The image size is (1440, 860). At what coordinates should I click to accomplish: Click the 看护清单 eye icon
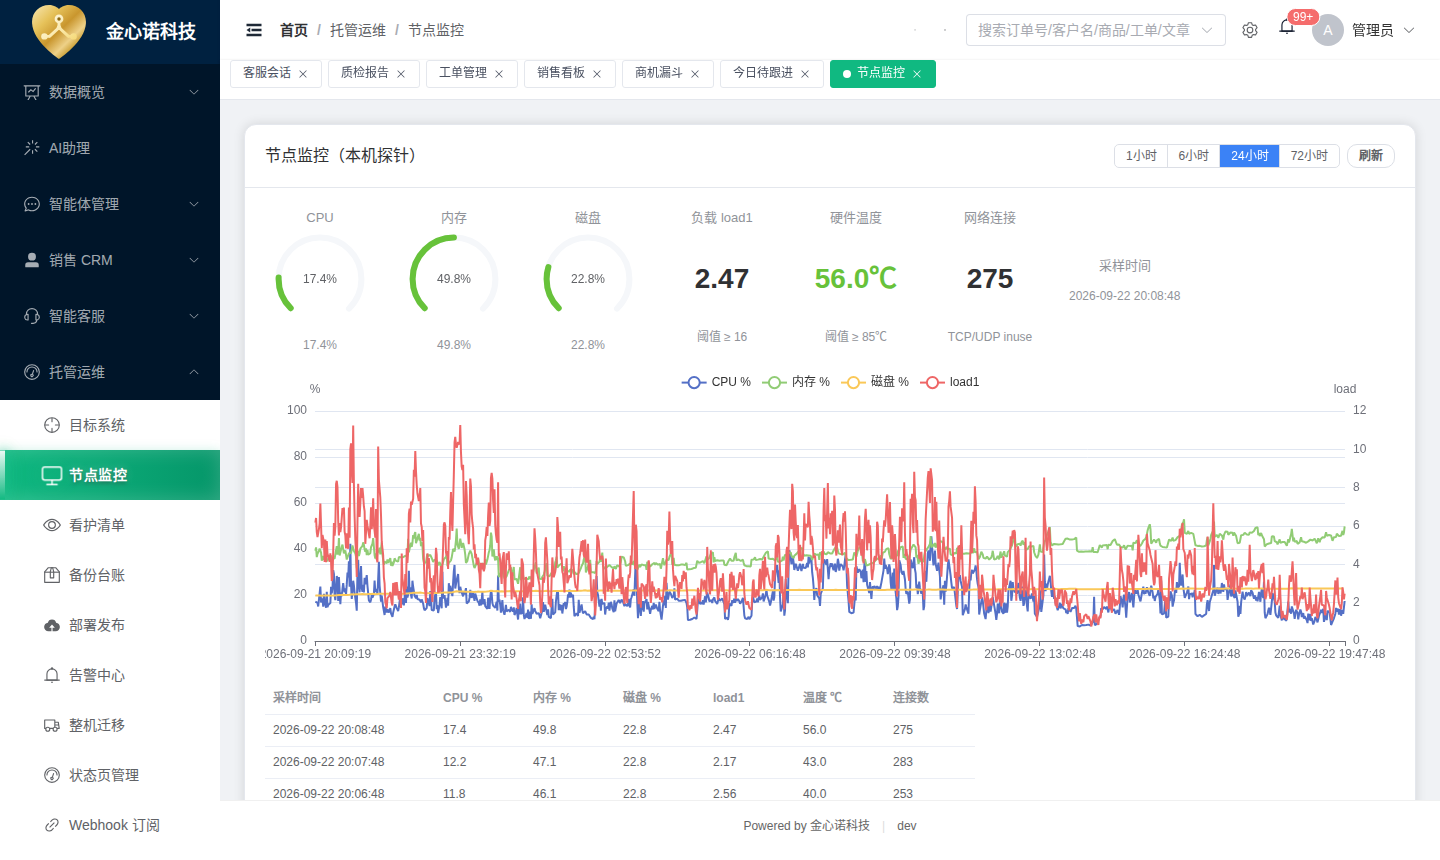click(x=52, y=525)
